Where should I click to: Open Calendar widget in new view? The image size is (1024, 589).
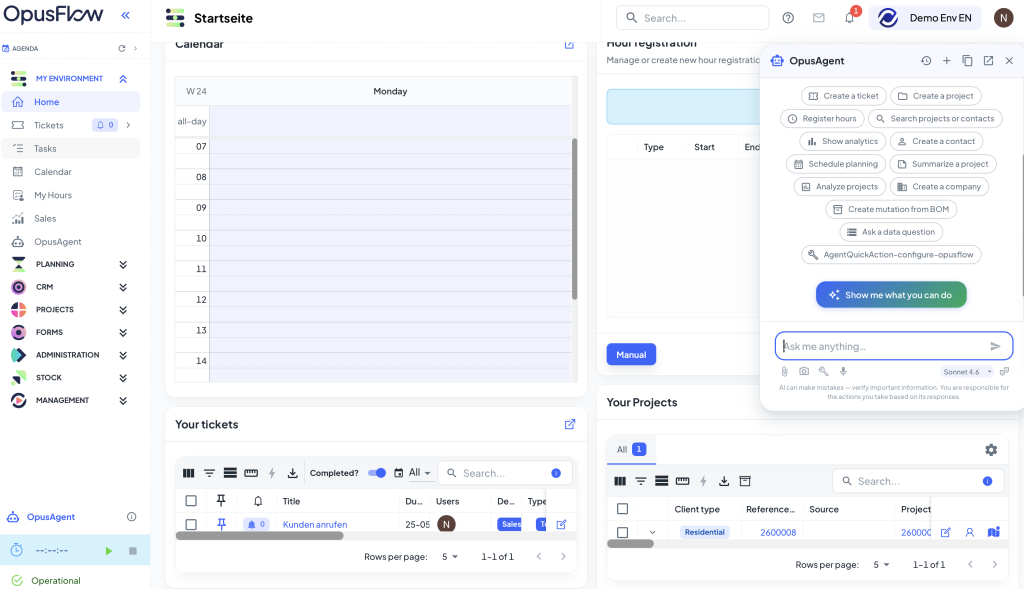click(569, 44)
